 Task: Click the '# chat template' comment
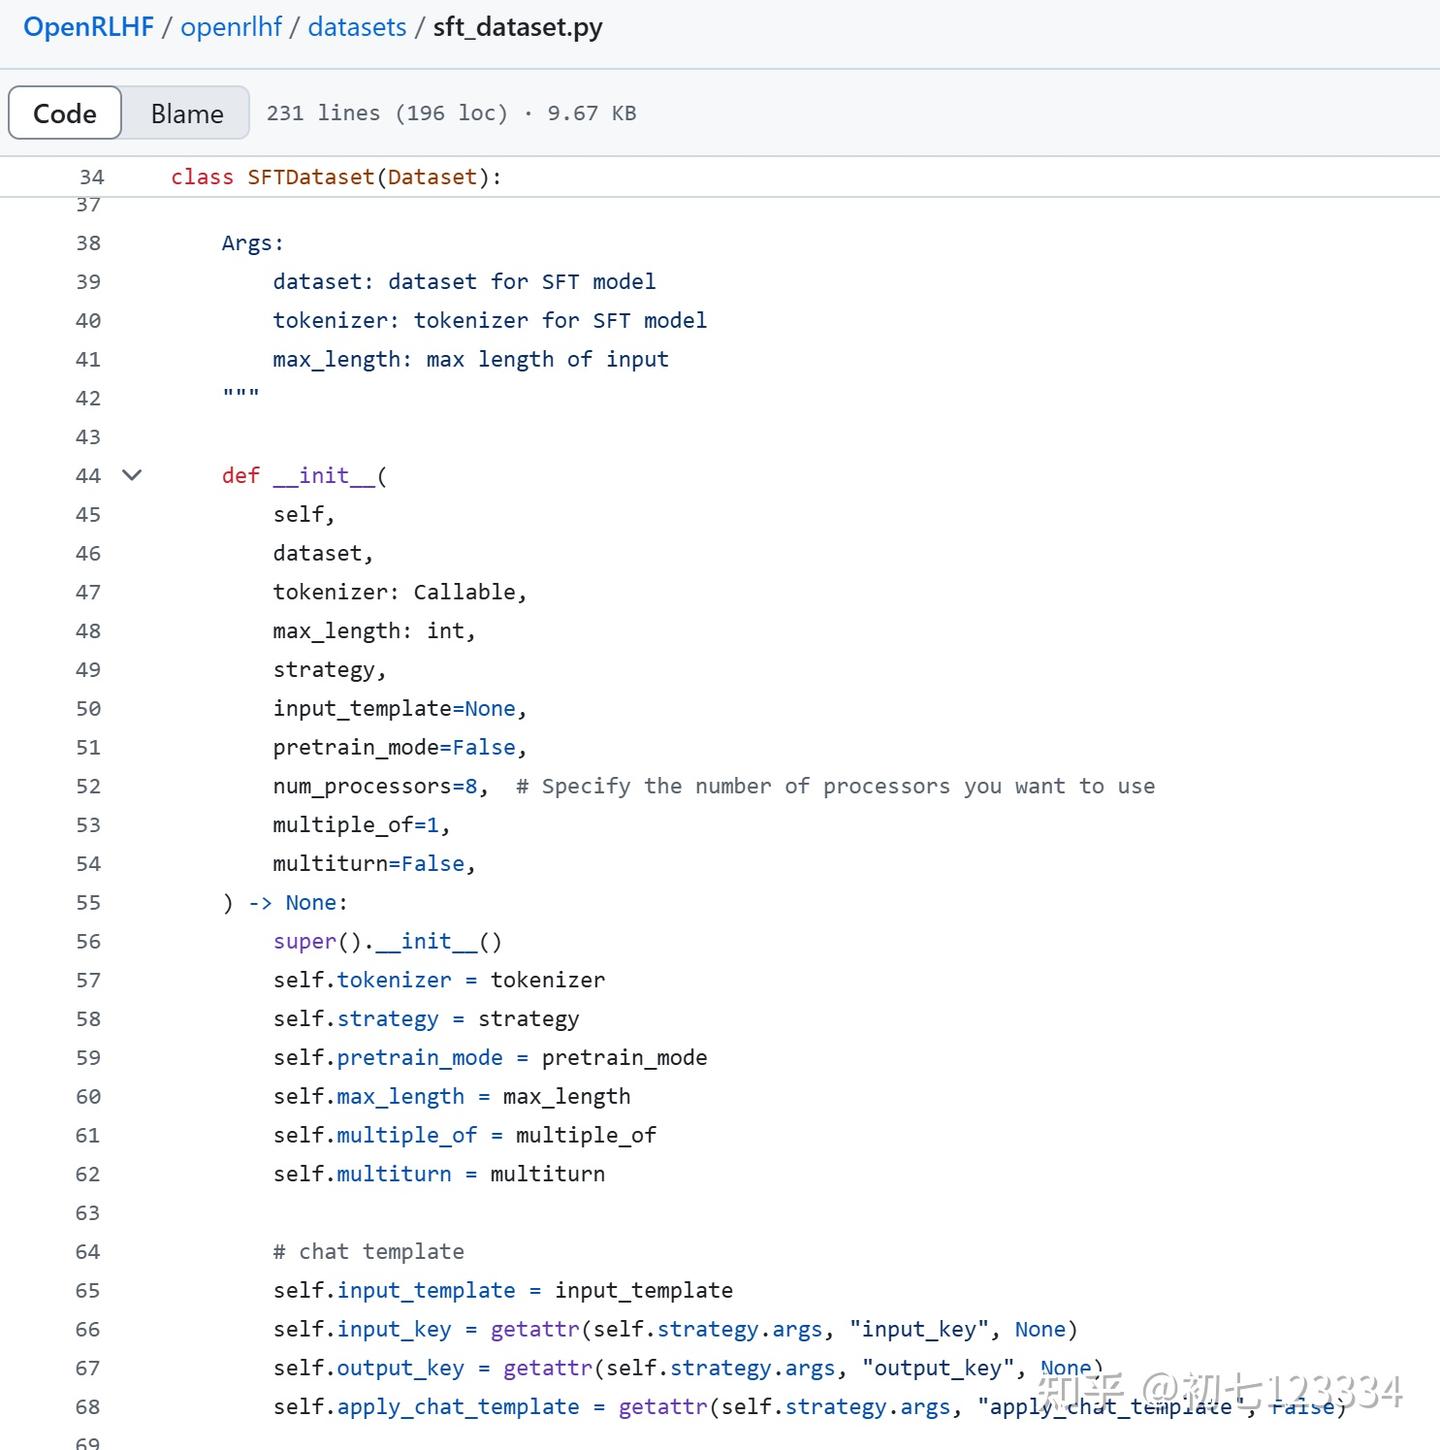click(369, 1251)
